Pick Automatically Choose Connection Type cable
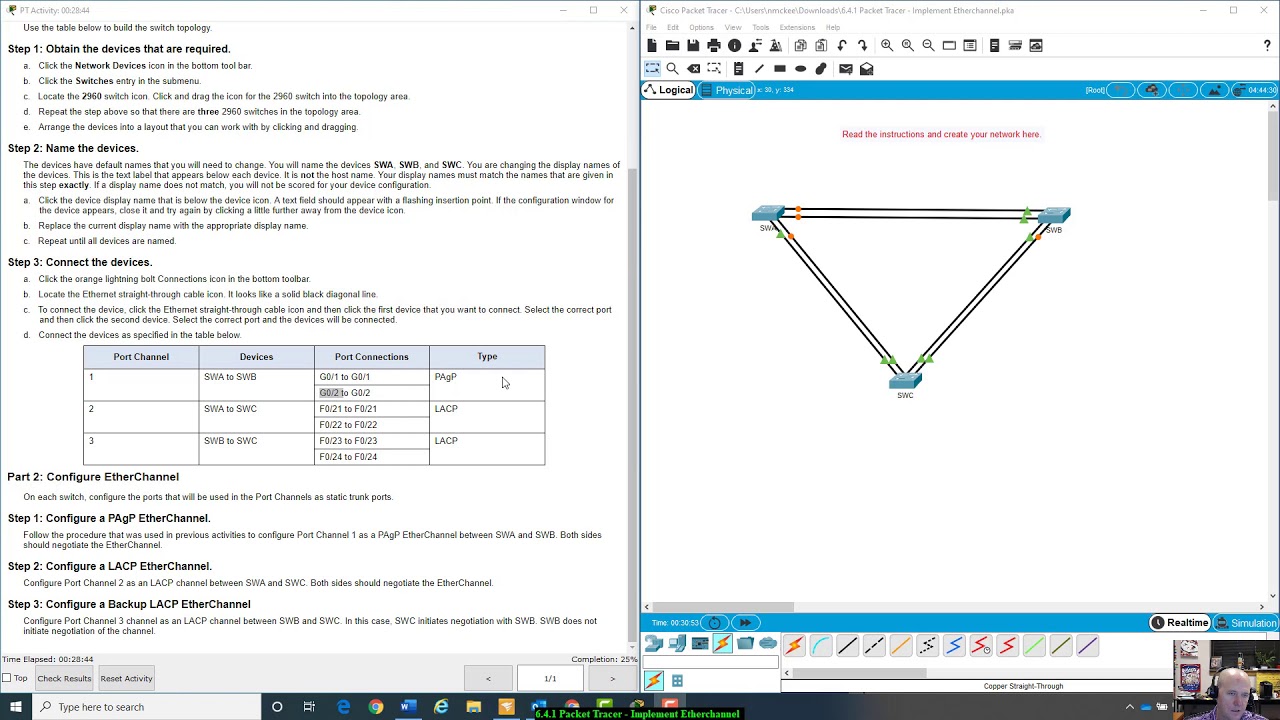The height and width of the screenshot is (720, 1280). tap(794, 646)
